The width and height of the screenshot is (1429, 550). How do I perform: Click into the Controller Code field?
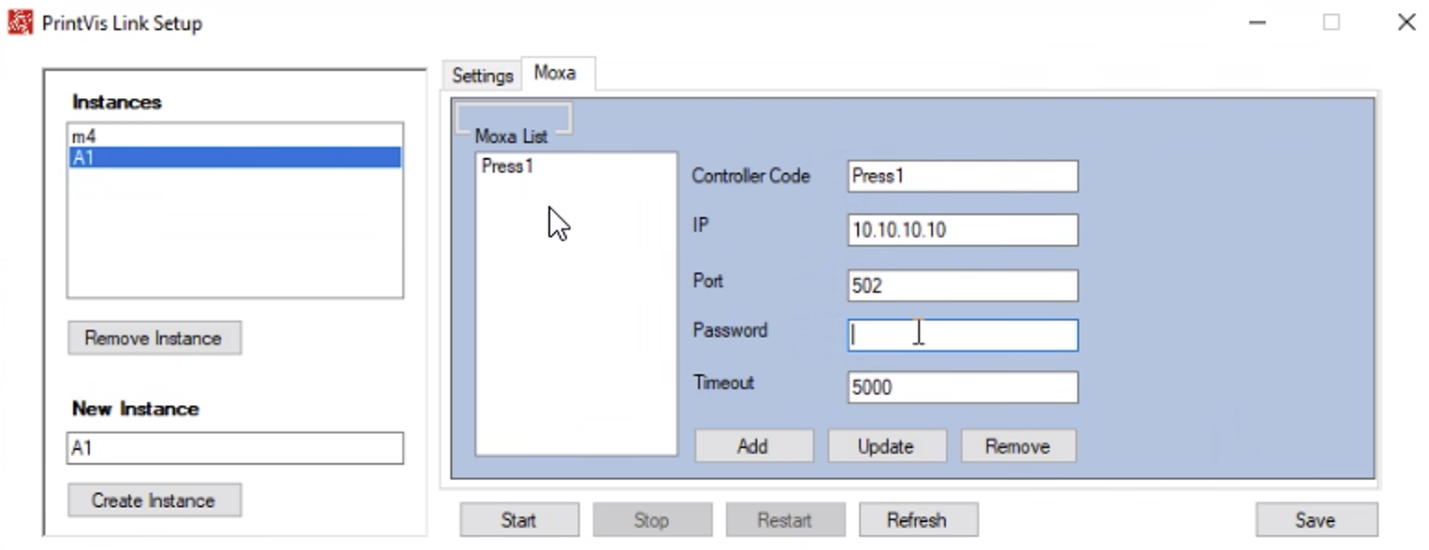click(962, 176)
